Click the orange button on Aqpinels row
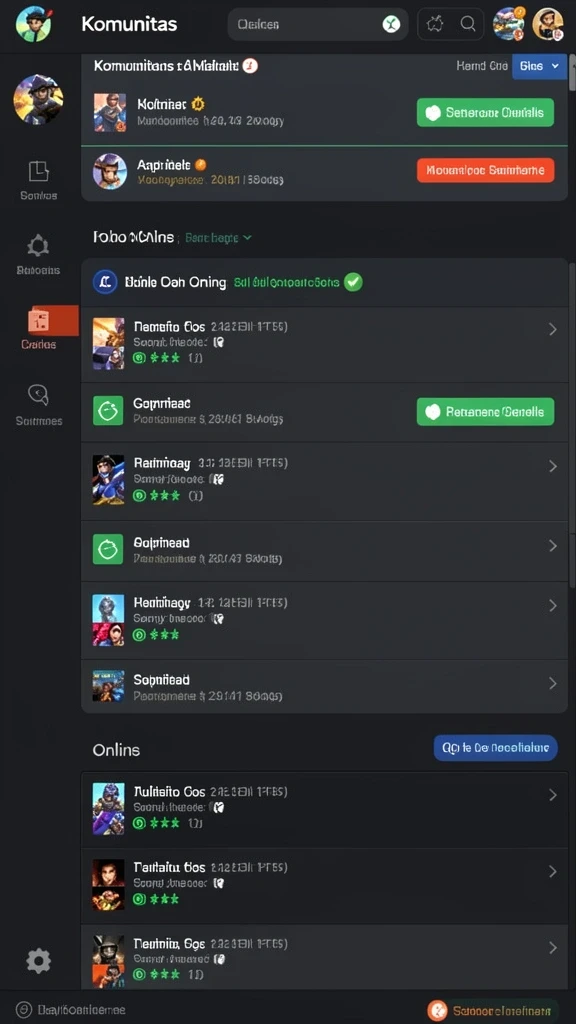This screenshot has width=576, height=1024. pyautogui.click(x=485, y=170)
